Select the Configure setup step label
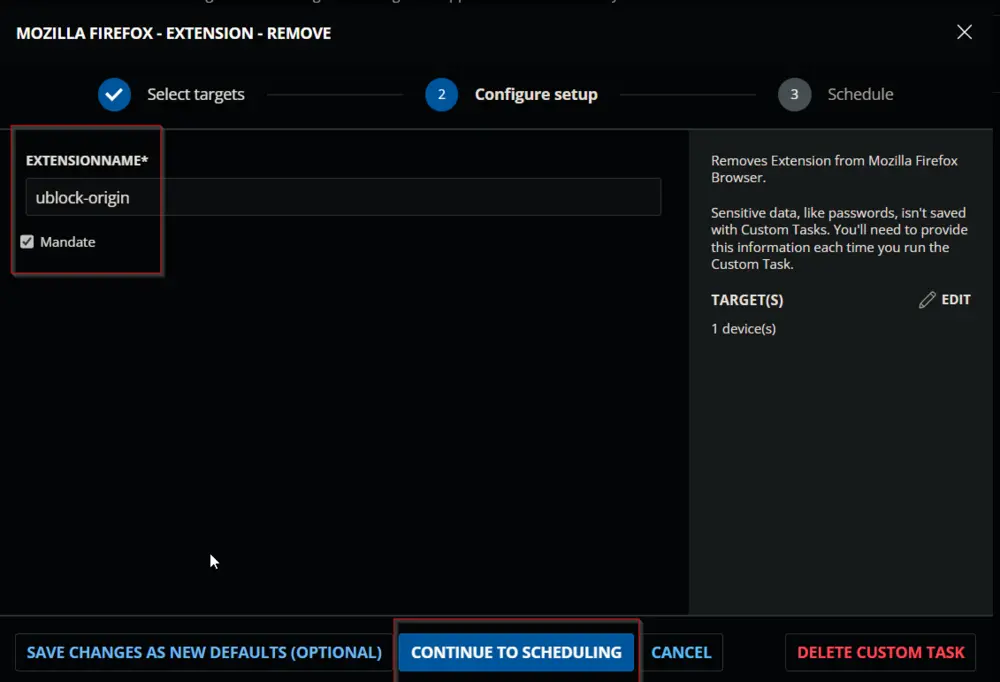Image resolution: width=1000 pixels, height=682 pixels. 536,94
